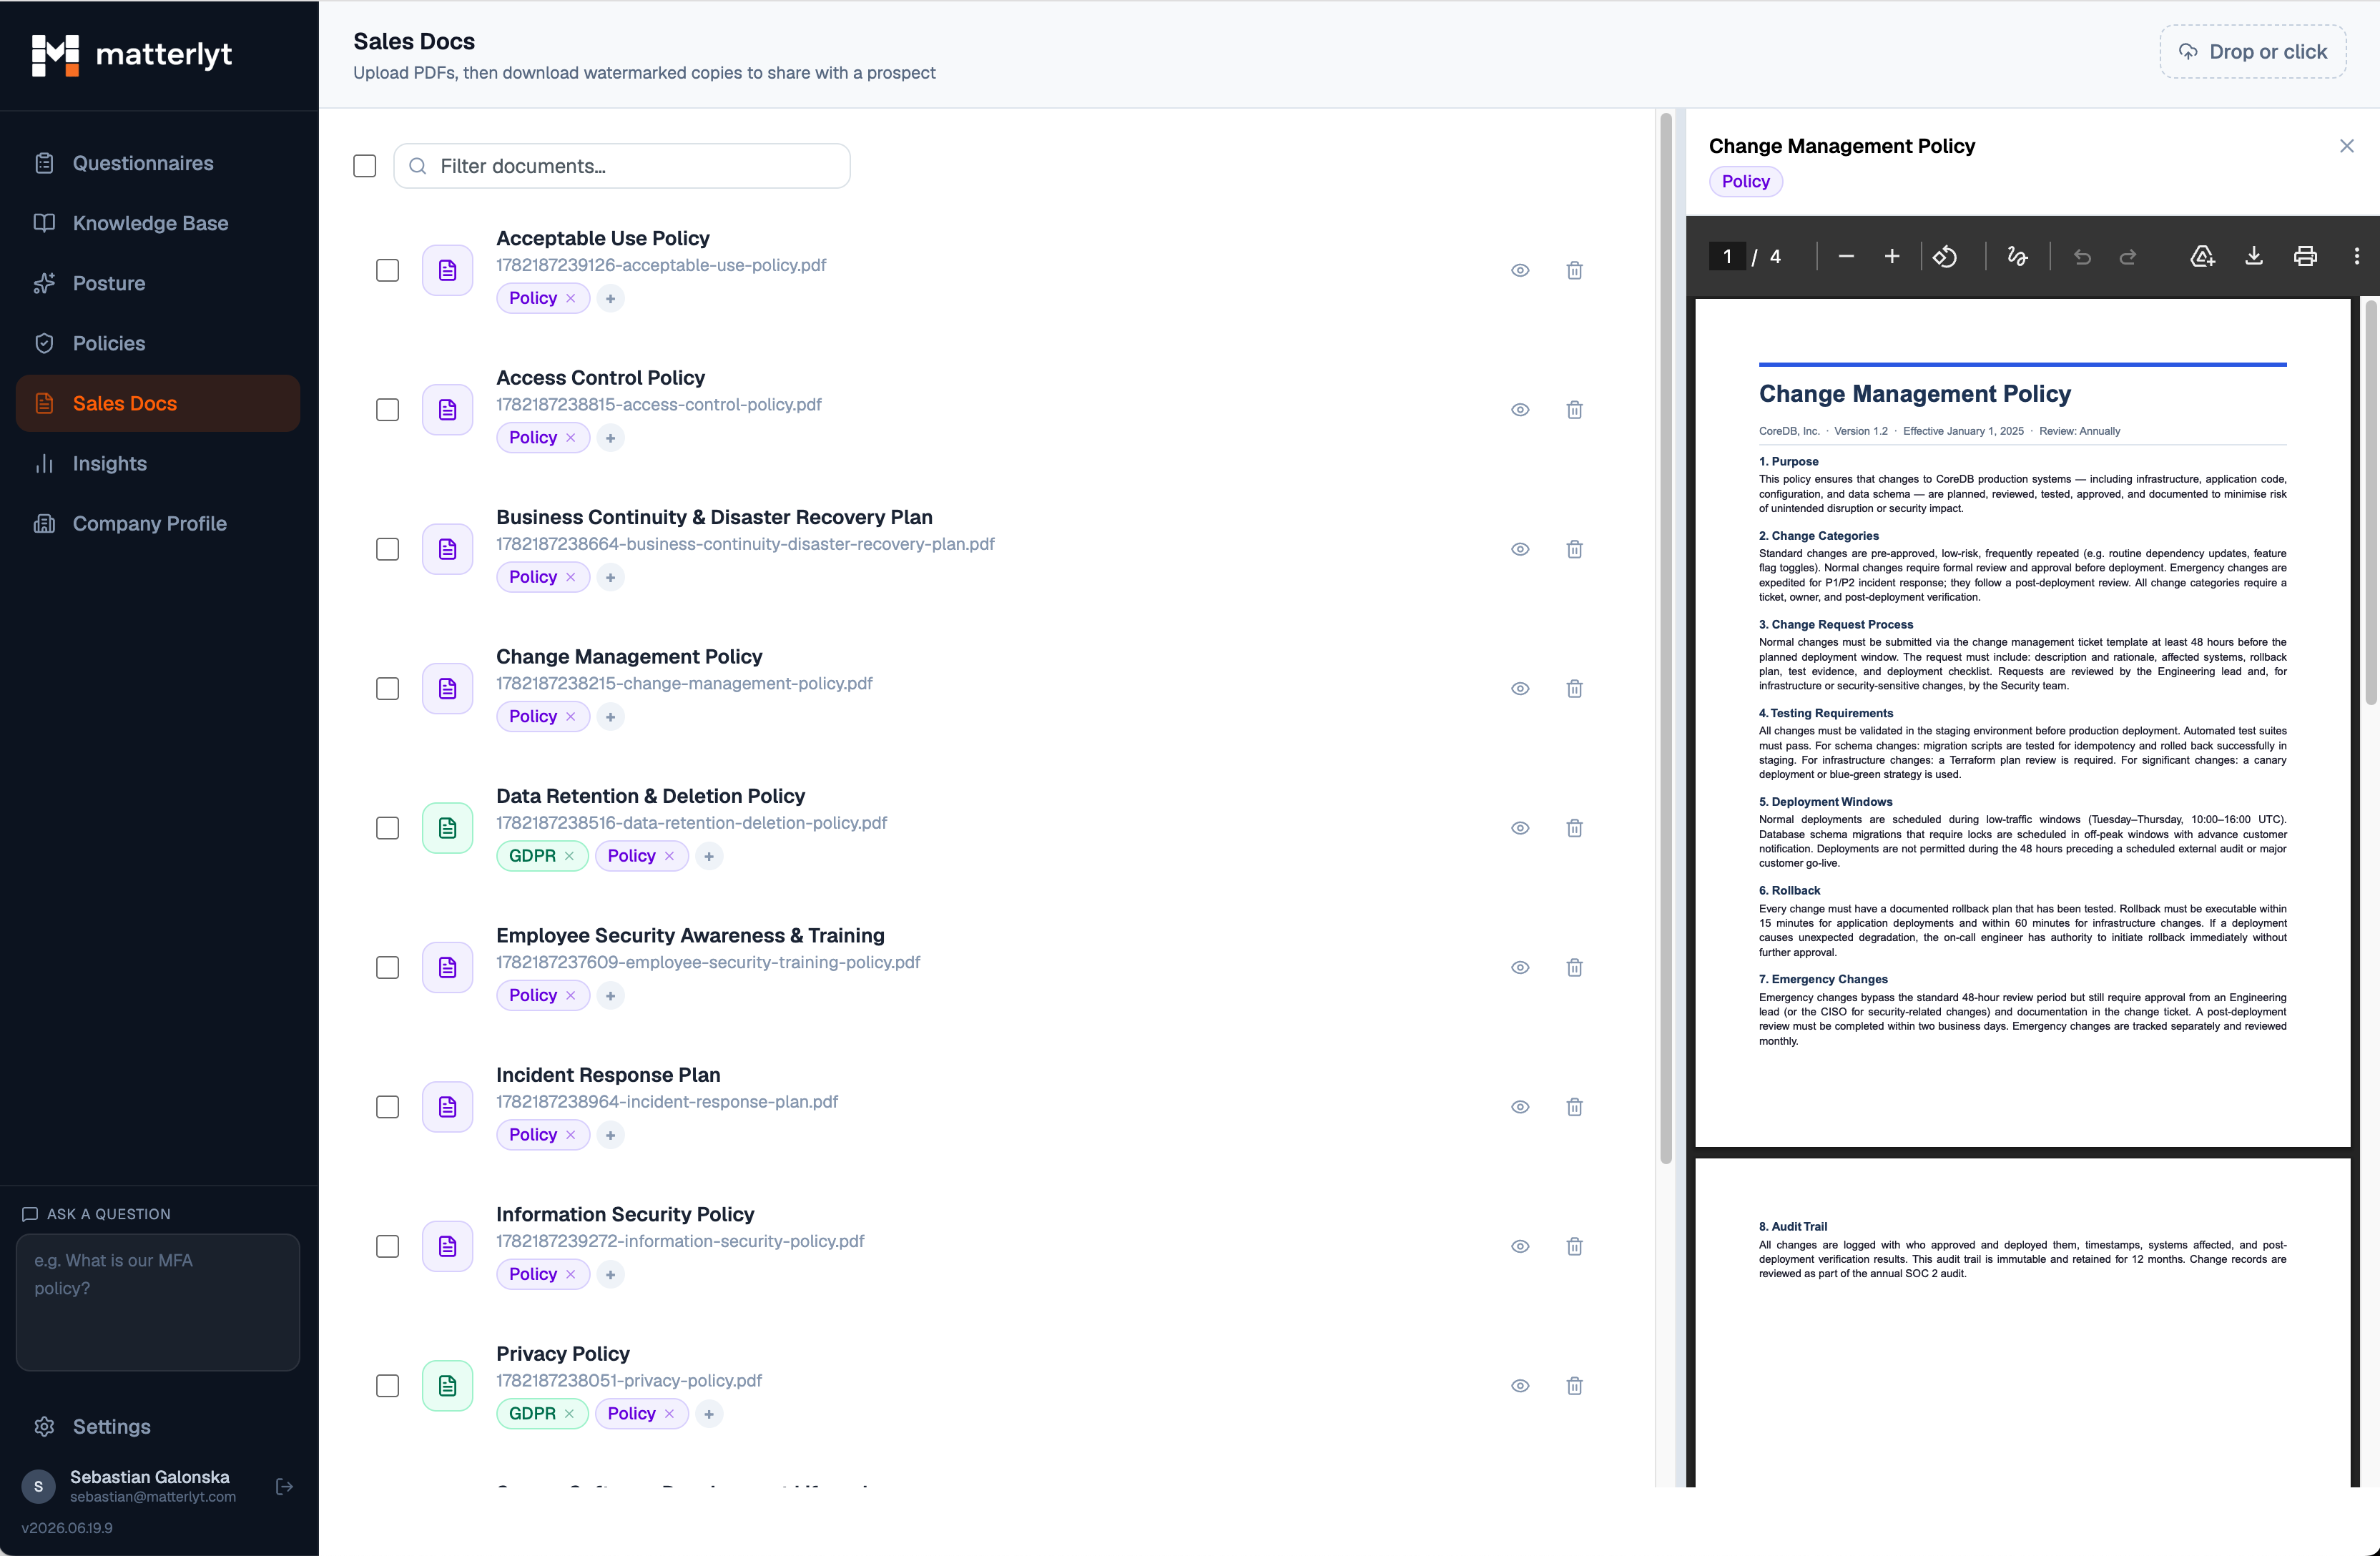Screen dimensions: 2380x1556
Task: Zoom out in the PDF viewer
Action: click(x=1846, y=257)
